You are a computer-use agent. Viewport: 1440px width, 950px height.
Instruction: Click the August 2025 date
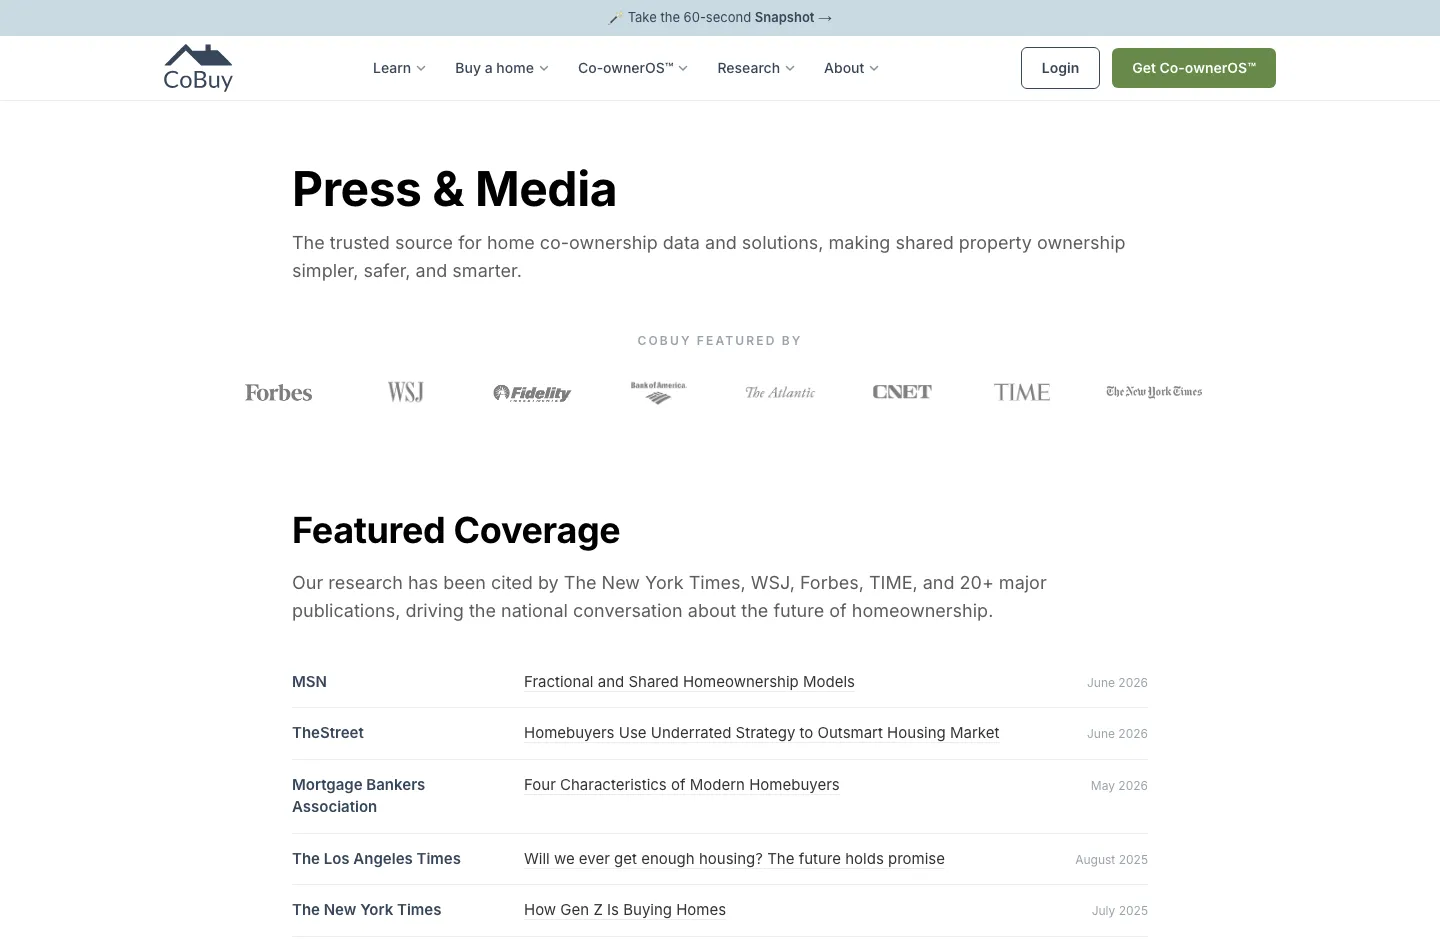tap(1111, 860)
